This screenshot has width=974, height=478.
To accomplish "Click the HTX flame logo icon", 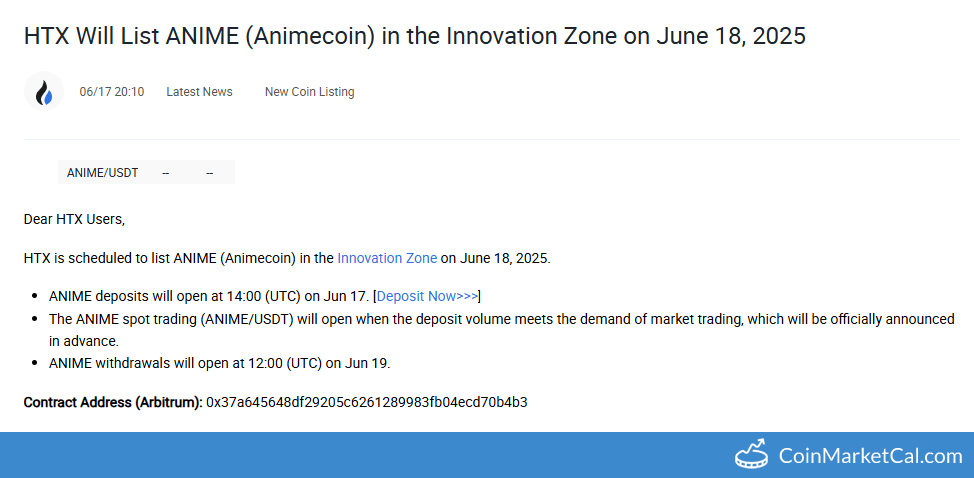I will [44, 92].
